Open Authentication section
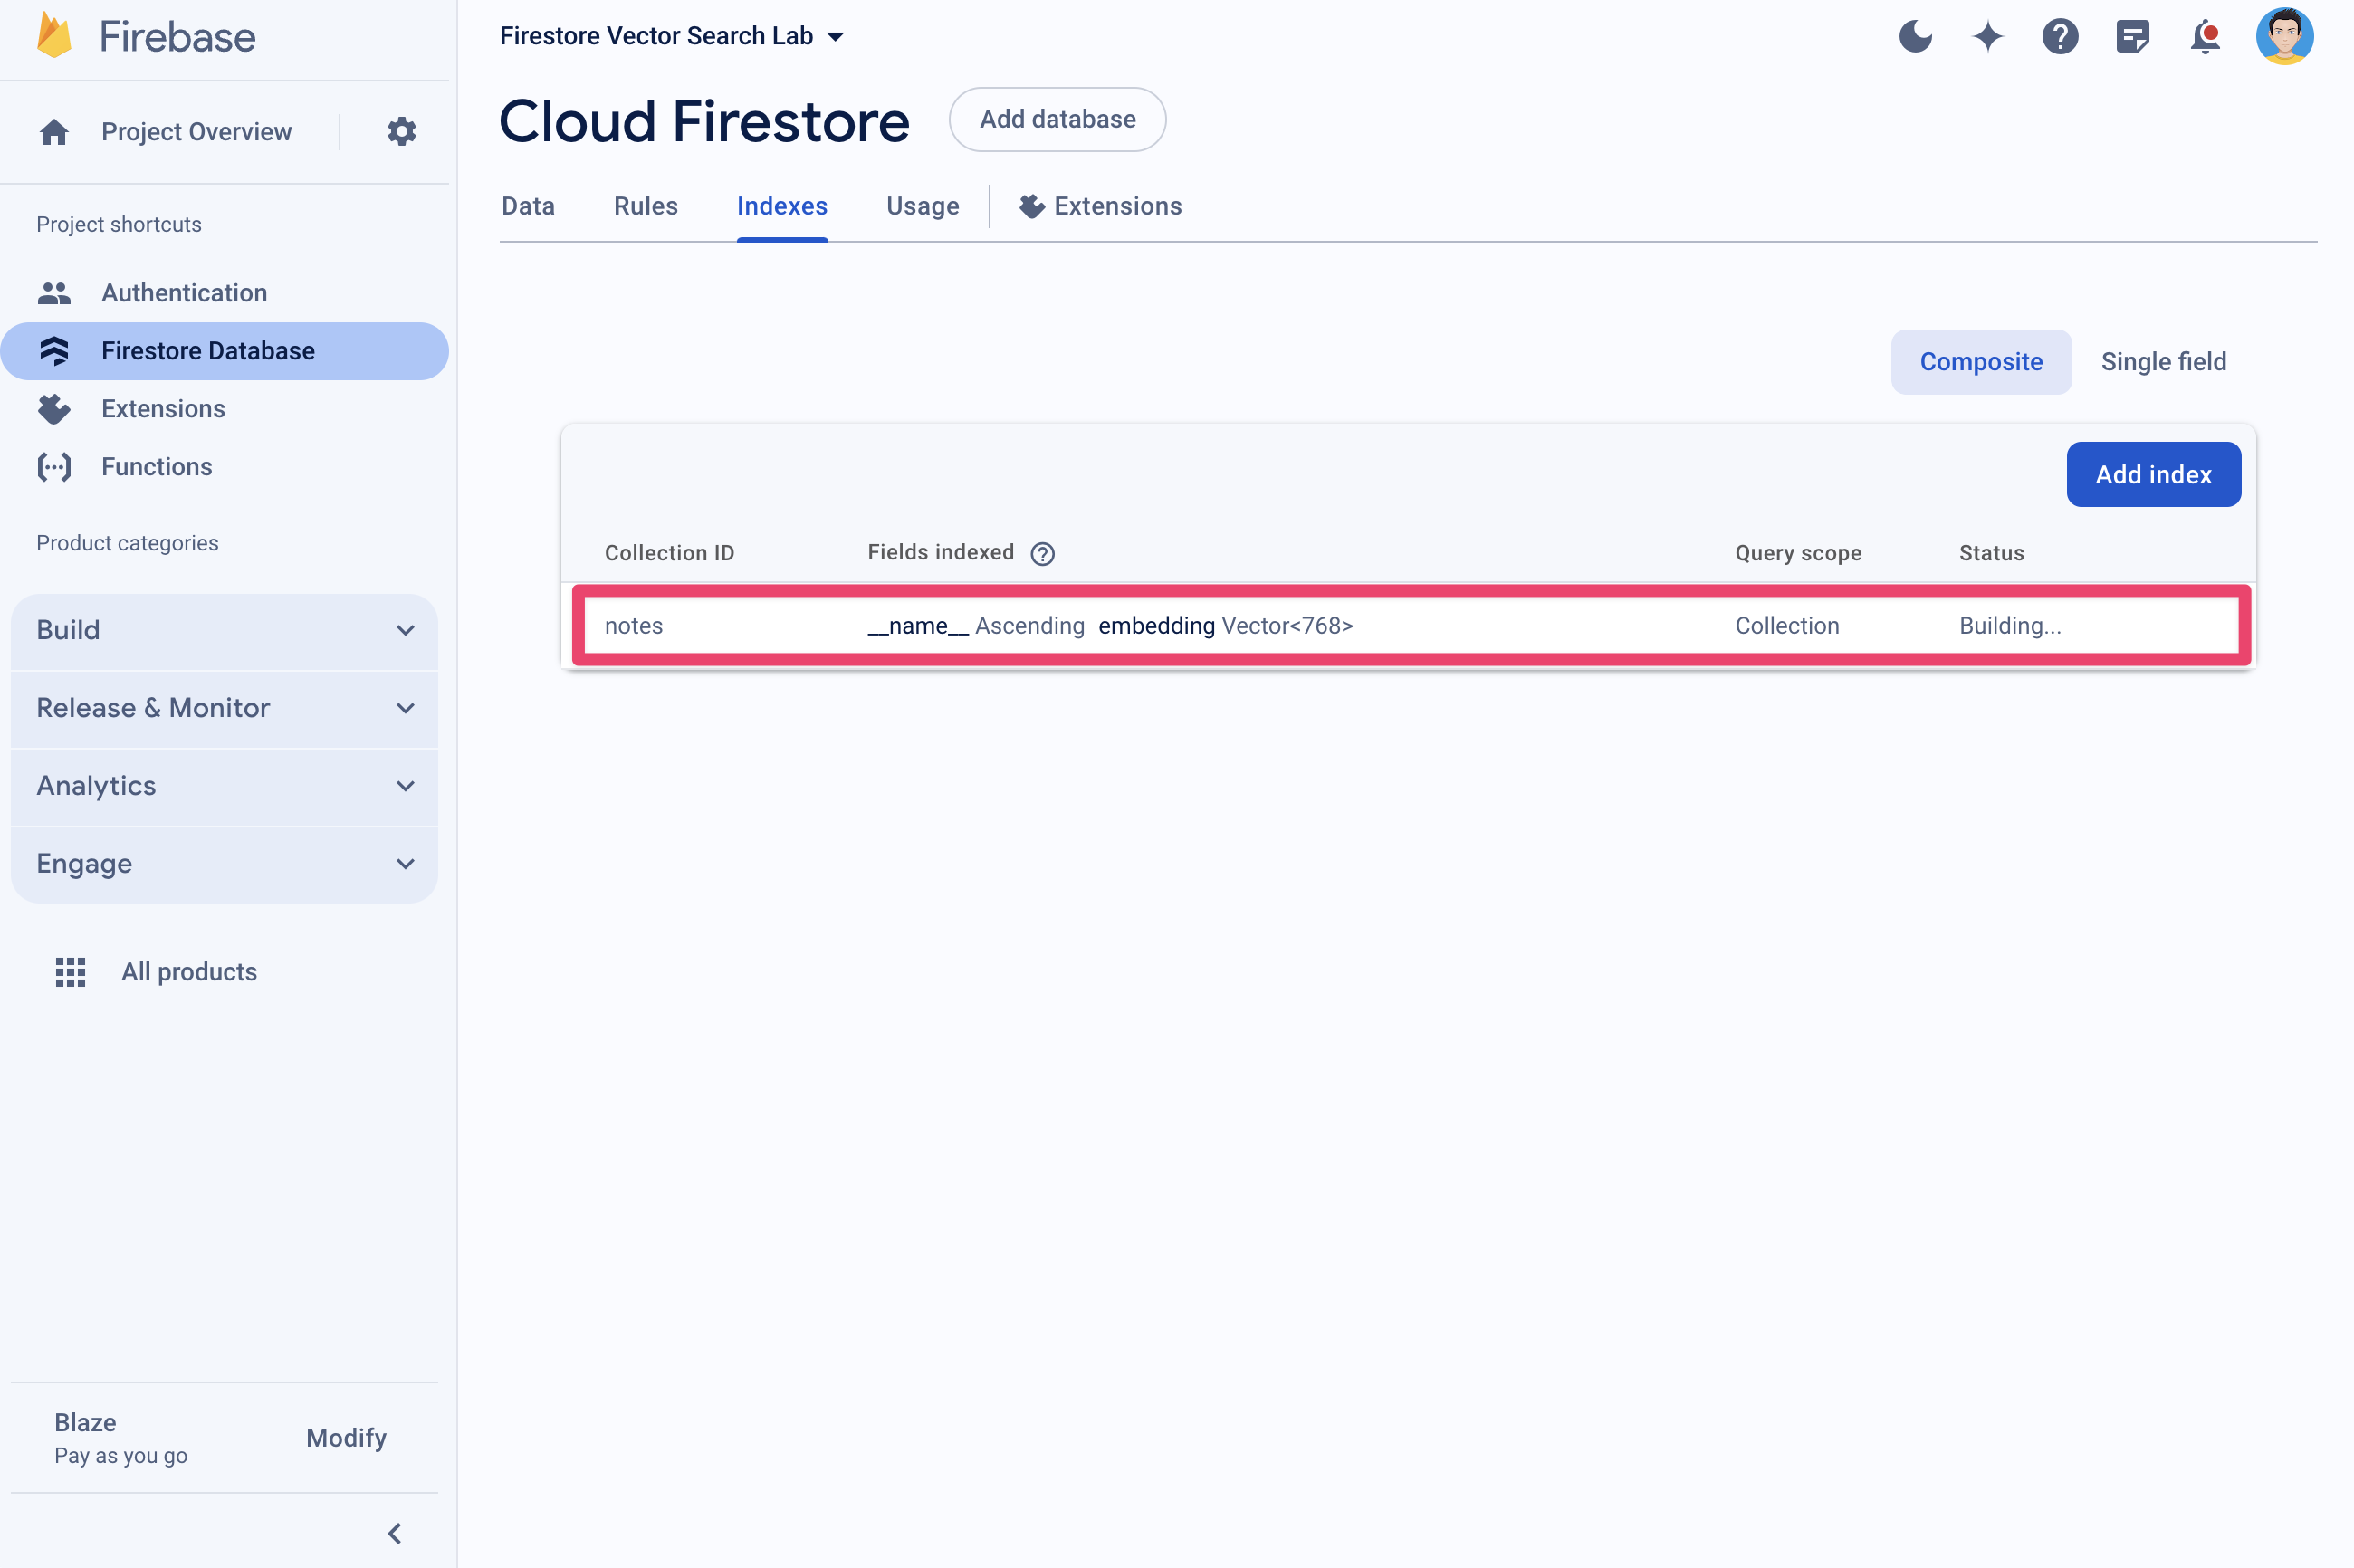2354x1568 pixels. [x=182, y=292]
